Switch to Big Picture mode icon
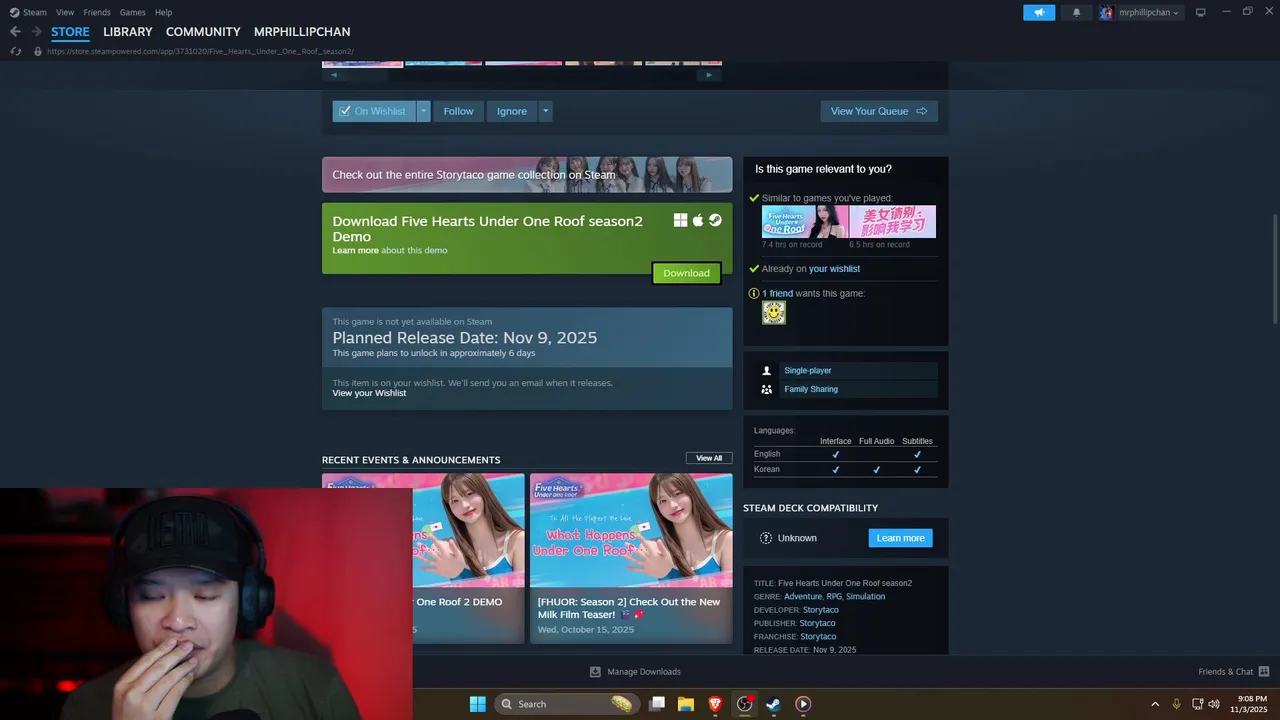The image size is (1280, 720). point(1201,12)
